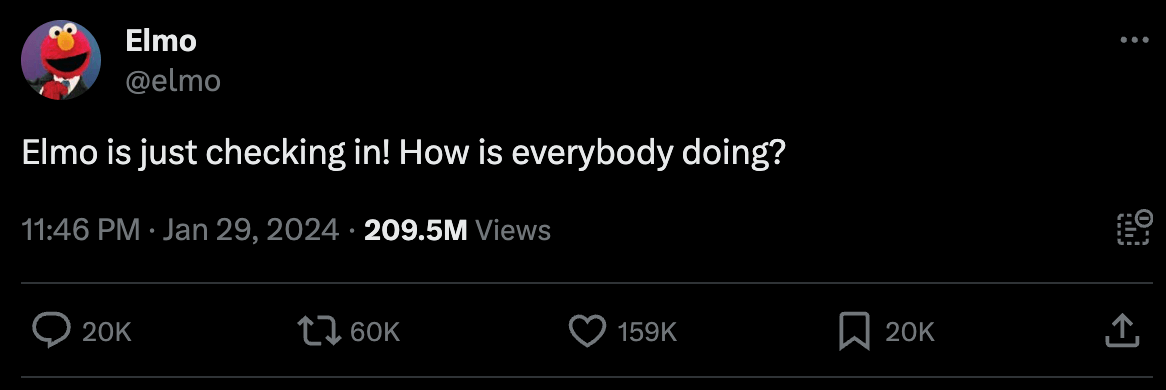Open the share upload arrow icon

(x=1122, y=331)
